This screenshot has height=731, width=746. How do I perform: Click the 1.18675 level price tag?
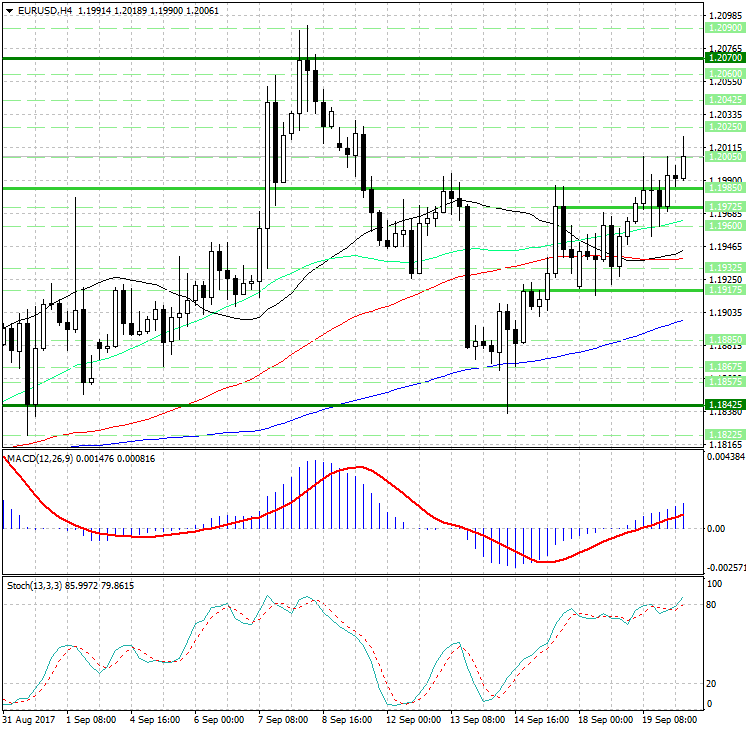tap(725, 366)
